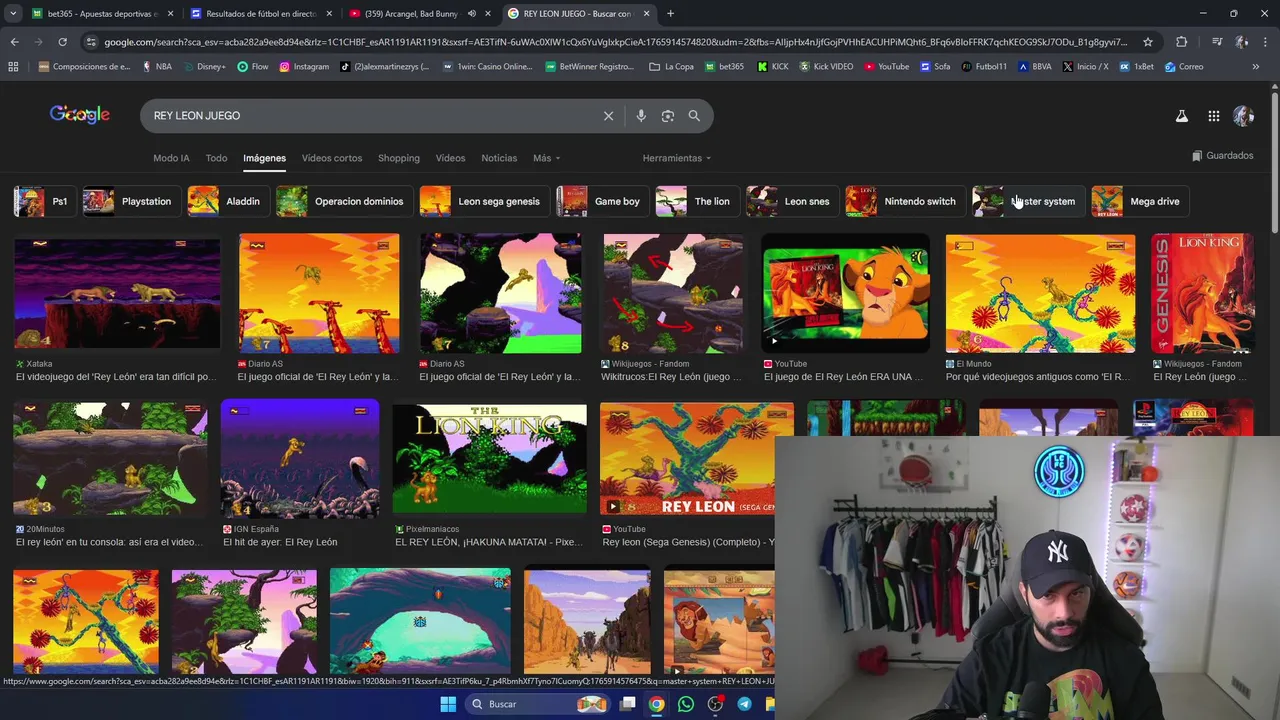This screenshot has width=1280, height=720.
Task: Open the Disney+ bookmark
Action: pos(204,67)
